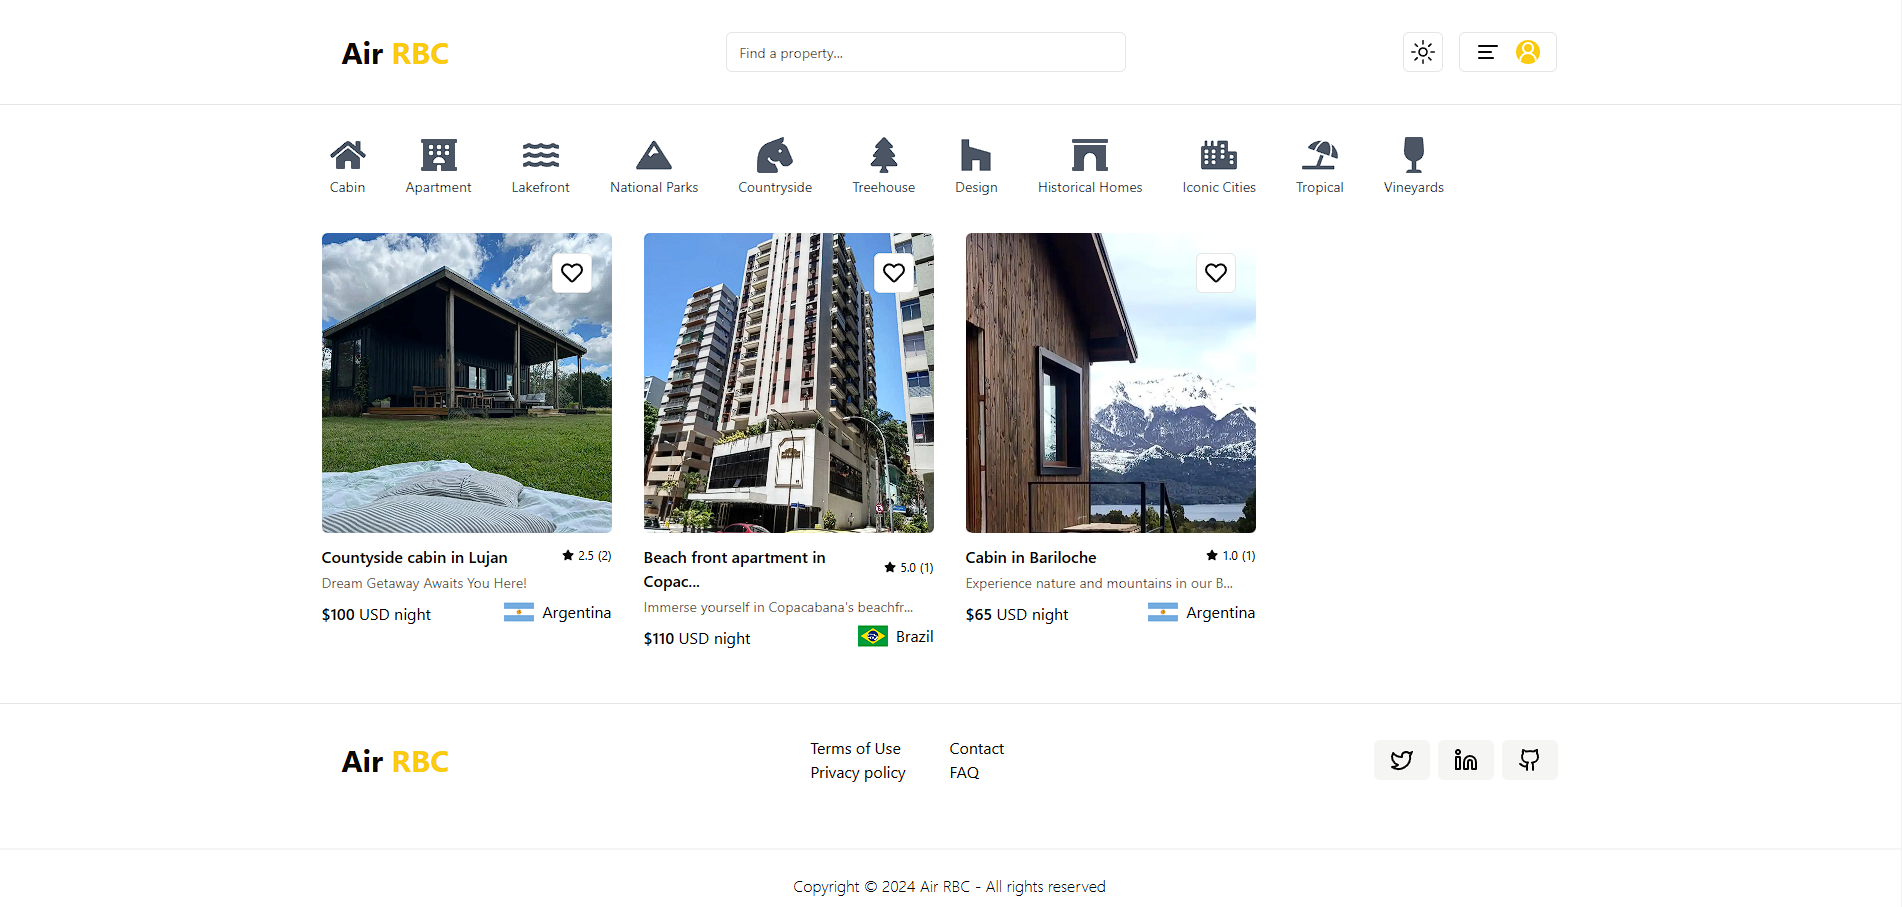Click the Find a property search field
This screenshot has width=1902, height=907.
pos(925,53)
